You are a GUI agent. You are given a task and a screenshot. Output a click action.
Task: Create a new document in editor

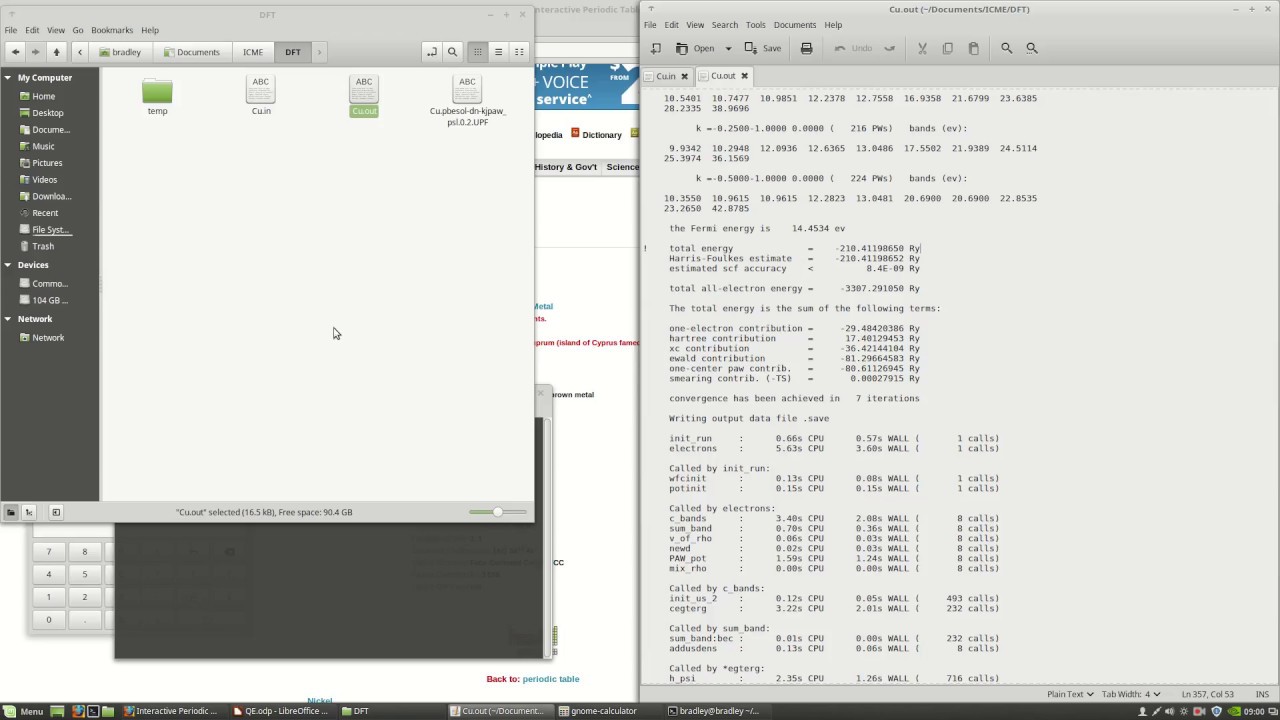655,48
